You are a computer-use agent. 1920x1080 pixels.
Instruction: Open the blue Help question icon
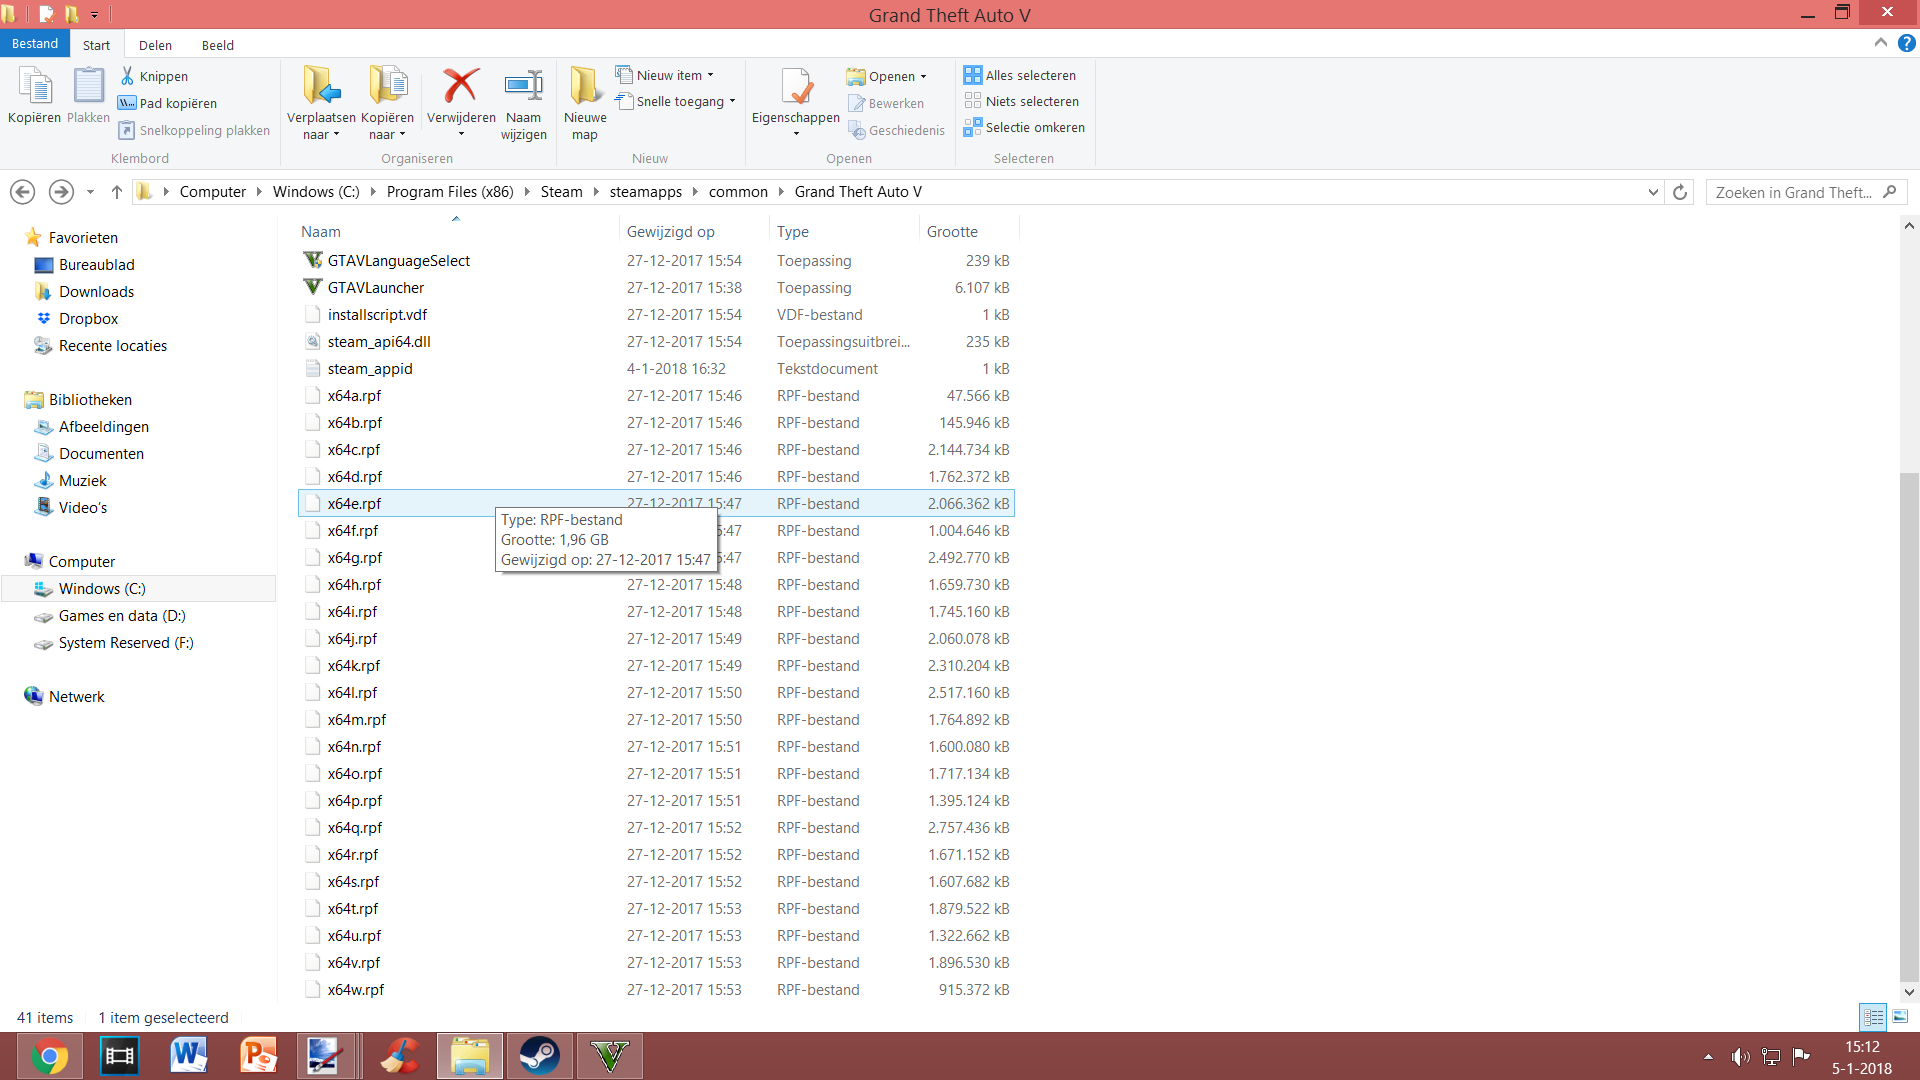click(x=1907, y=43)
